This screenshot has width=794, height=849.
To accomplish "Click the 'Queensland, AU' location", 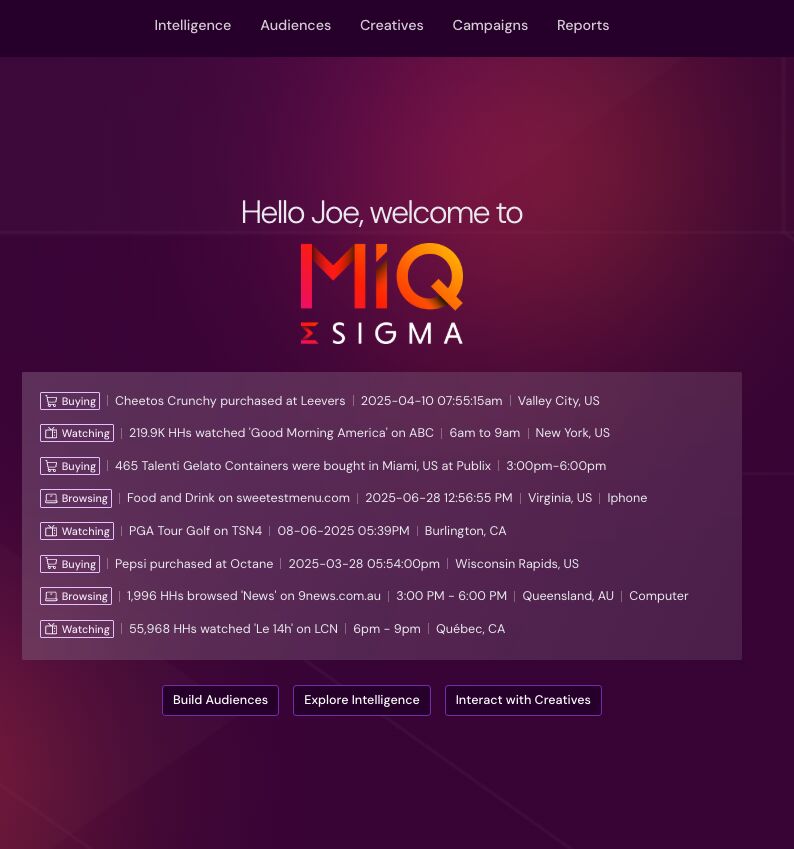I will point(568,596).
